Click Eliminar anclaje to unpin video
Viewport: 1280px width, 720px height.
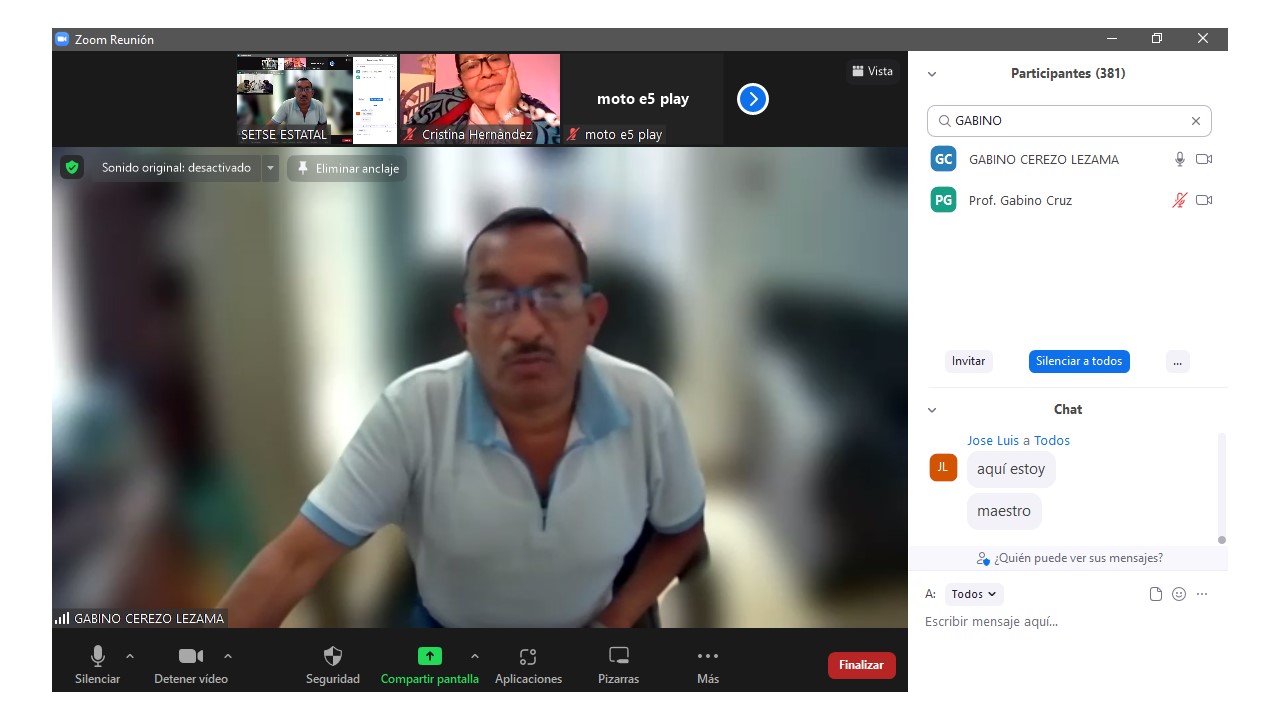coord(347,168)
